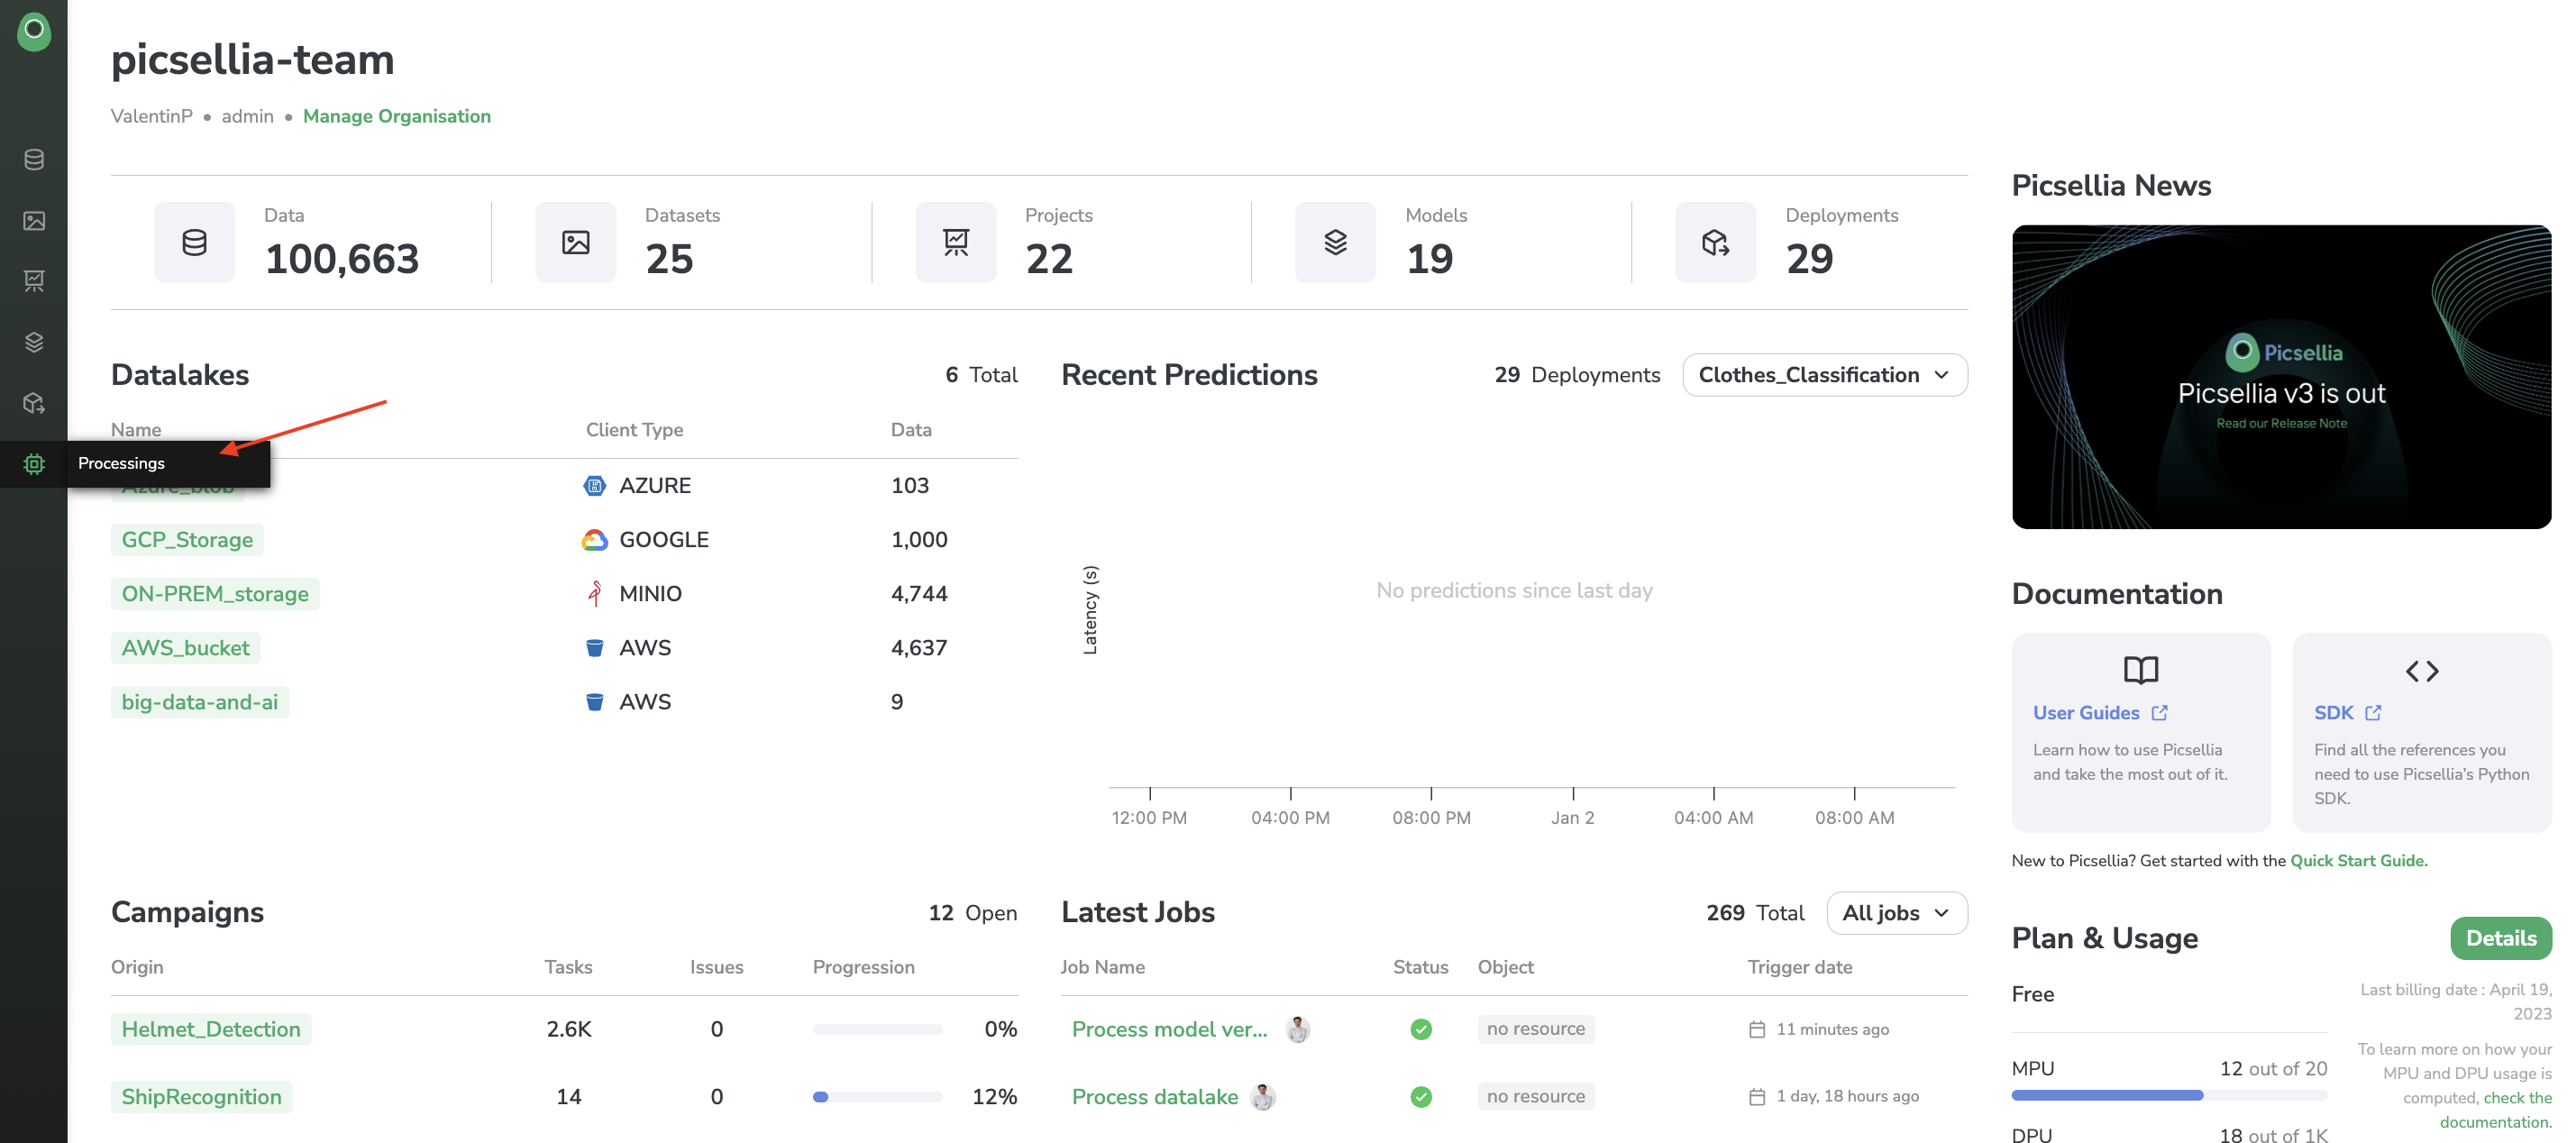
Task: Open the AWS_bucket datalake
Action: coord(185,648)
